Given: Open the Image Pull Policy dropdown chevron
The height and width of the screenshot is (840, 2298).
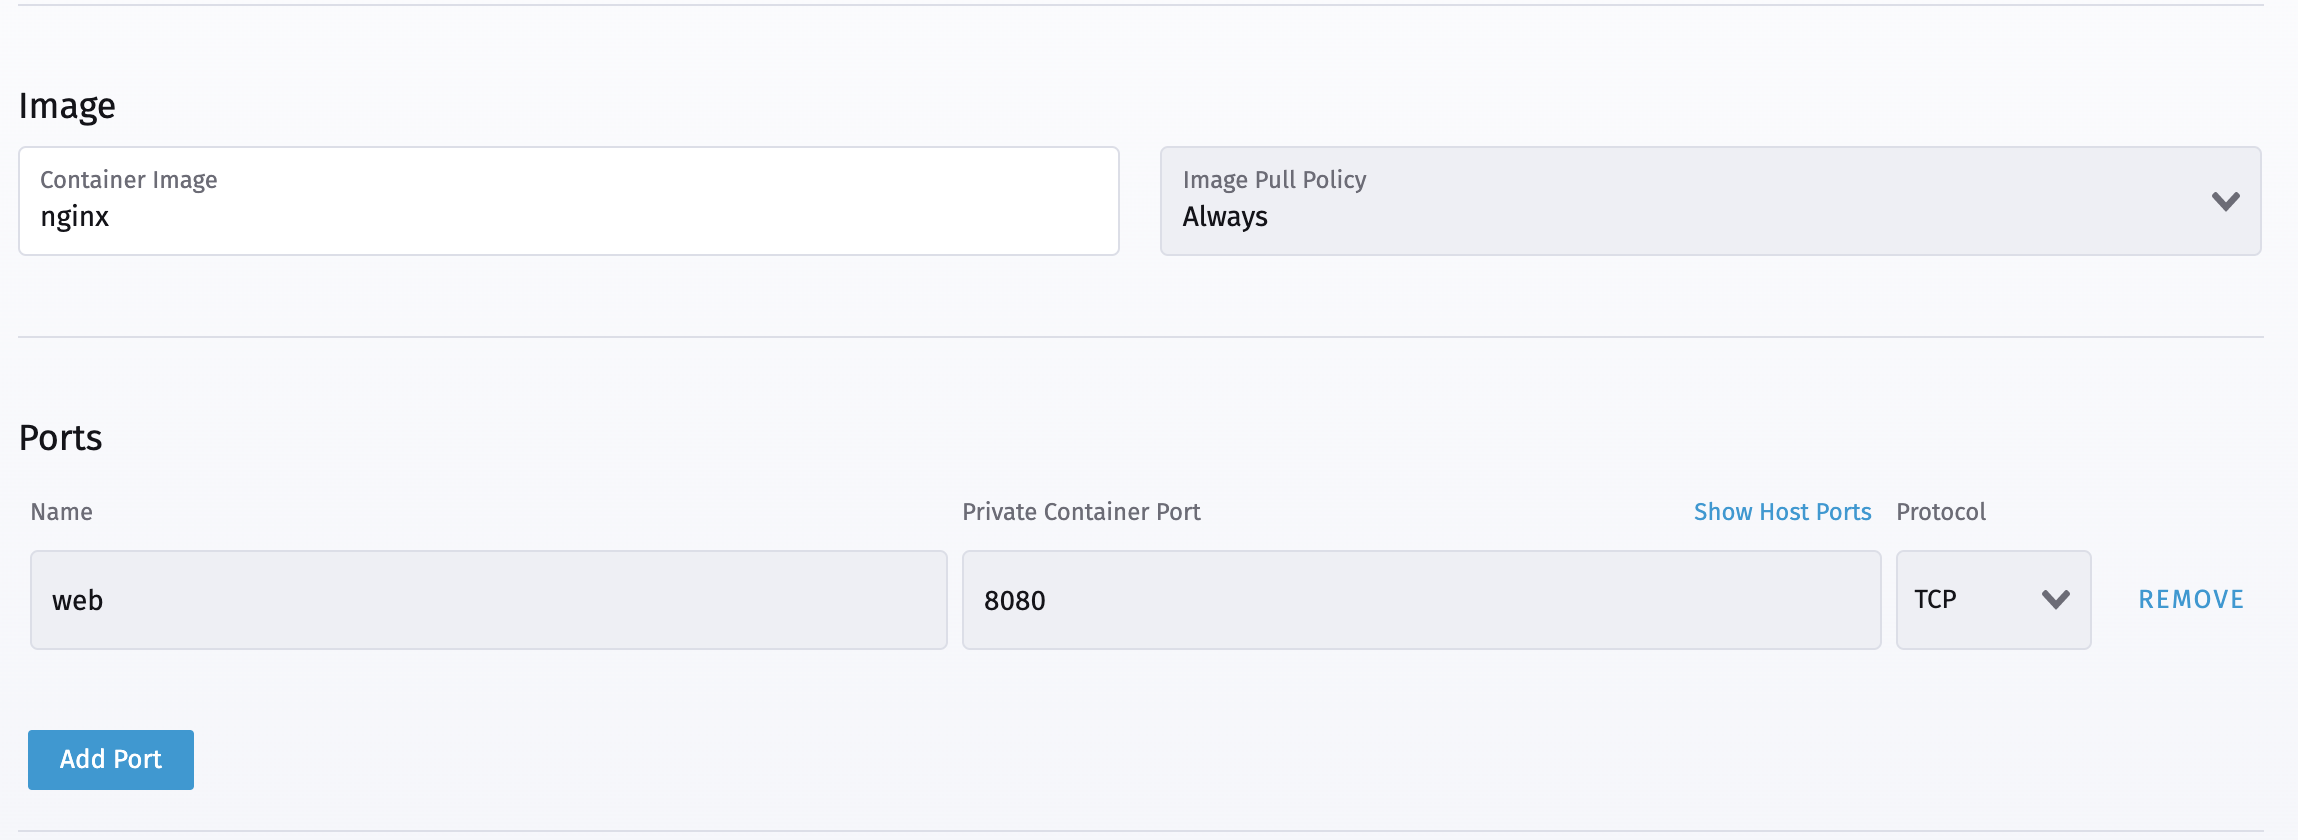Looking at the screenshot, I should coord(2226,201).
